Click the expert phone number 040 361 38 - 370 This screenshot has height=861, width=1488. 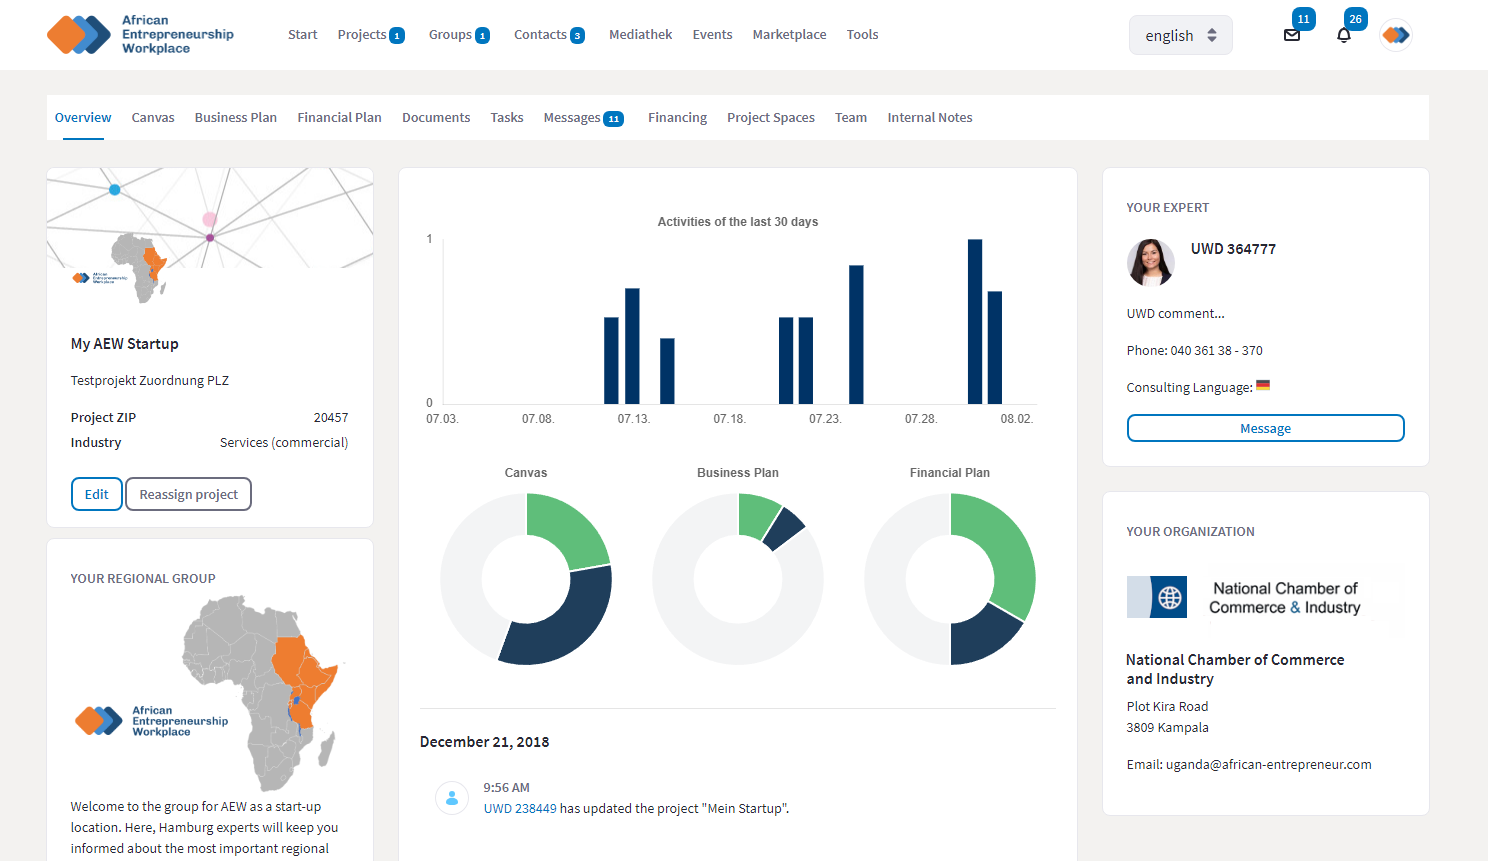1216,351
